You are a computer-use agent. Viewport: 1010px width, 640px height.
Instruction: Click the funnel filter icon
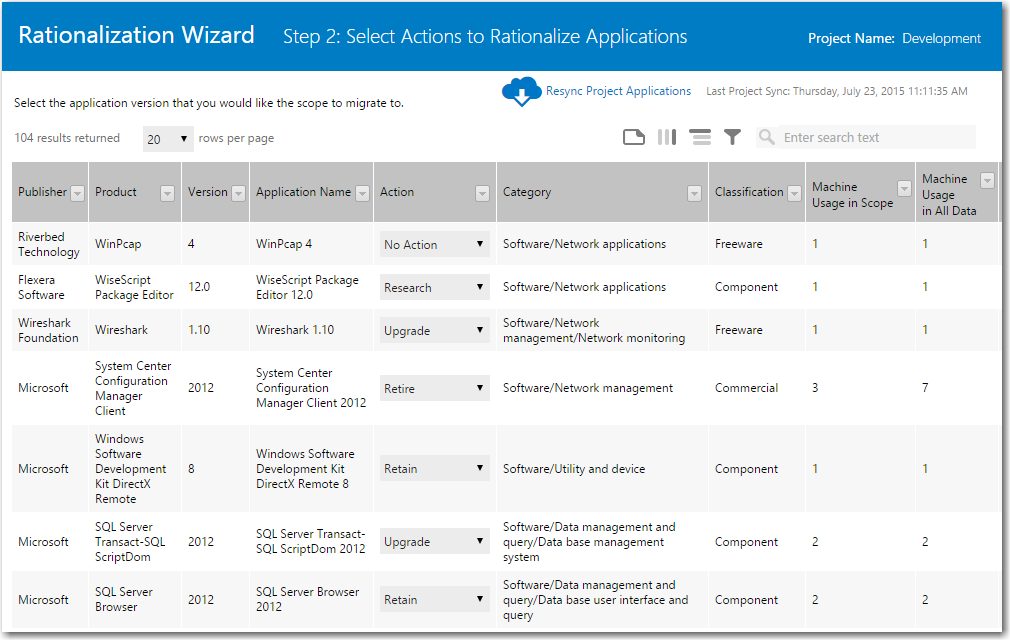(x=732, y=137)
